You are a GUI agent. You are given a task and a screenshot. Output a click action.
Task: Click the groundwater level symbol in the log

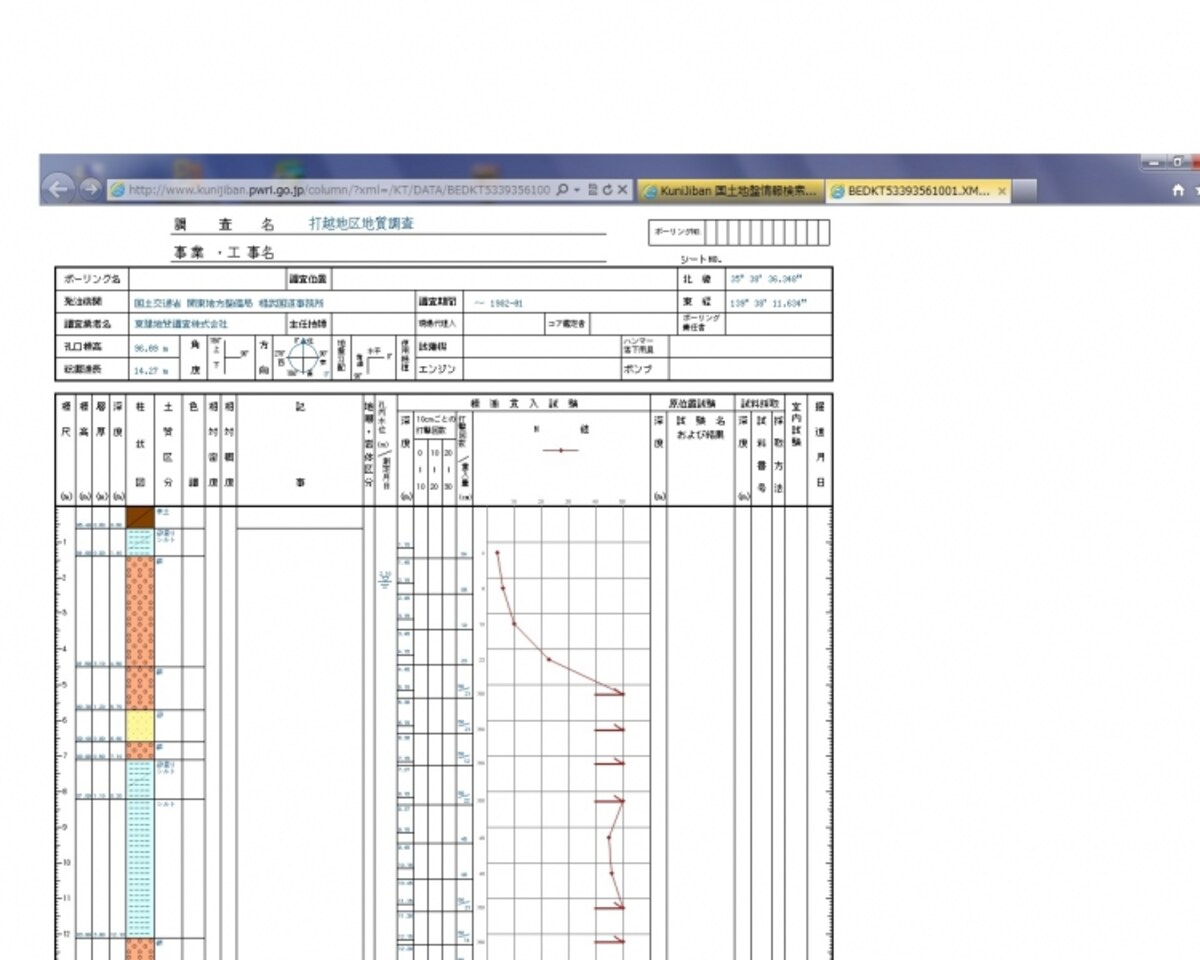384,579
